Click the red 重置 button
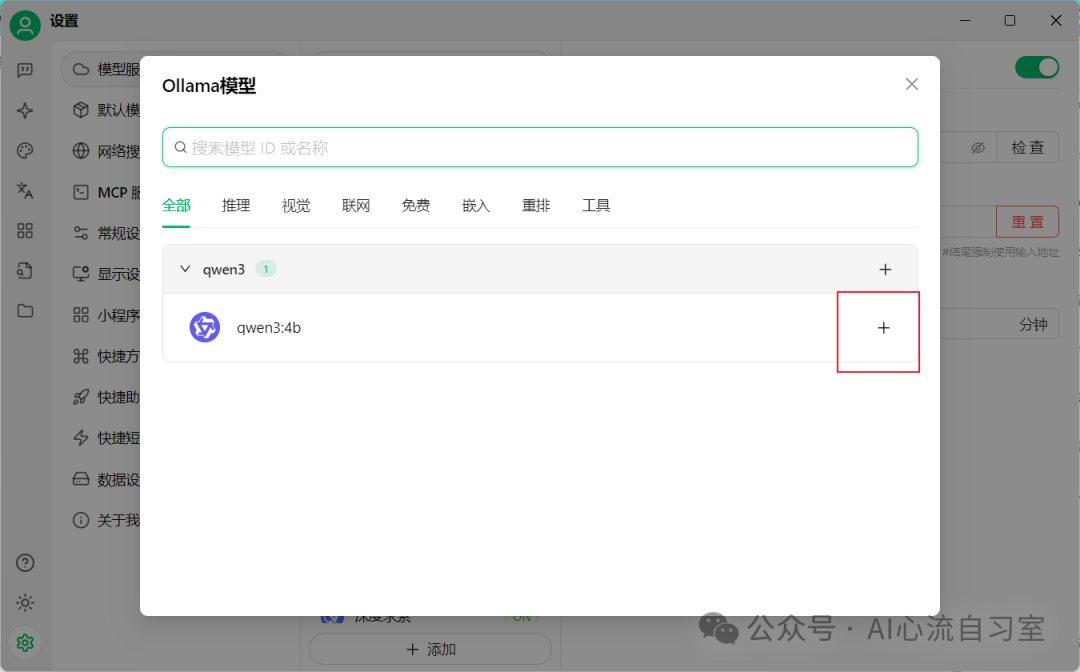Screen dimensions: 1080x672 tap(1028, 222)
